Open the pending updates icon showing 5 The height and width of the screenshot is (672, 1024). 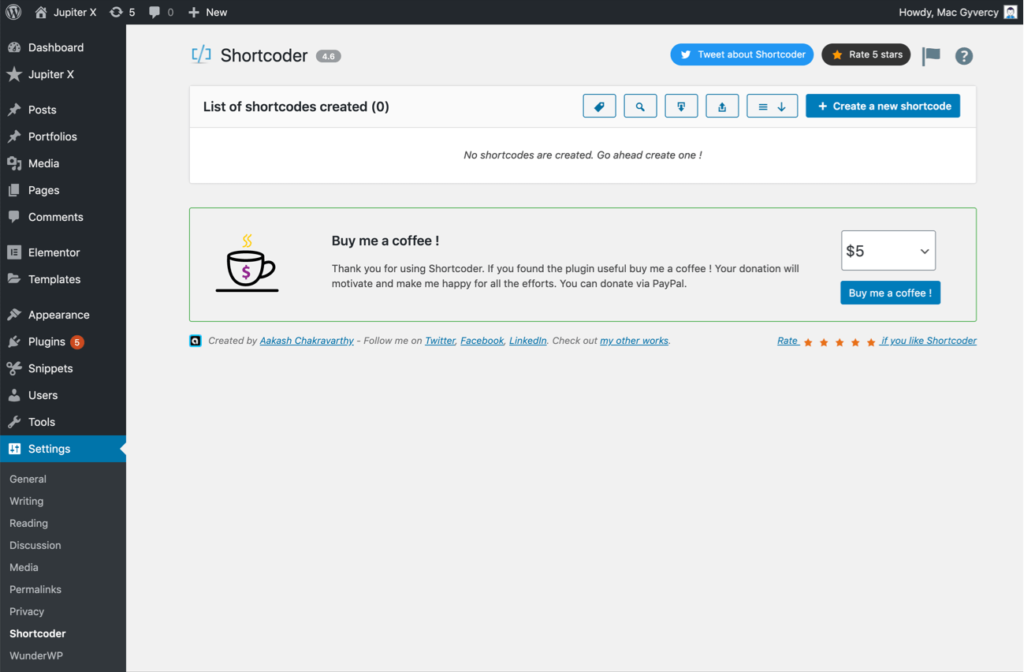pos(122,12)
